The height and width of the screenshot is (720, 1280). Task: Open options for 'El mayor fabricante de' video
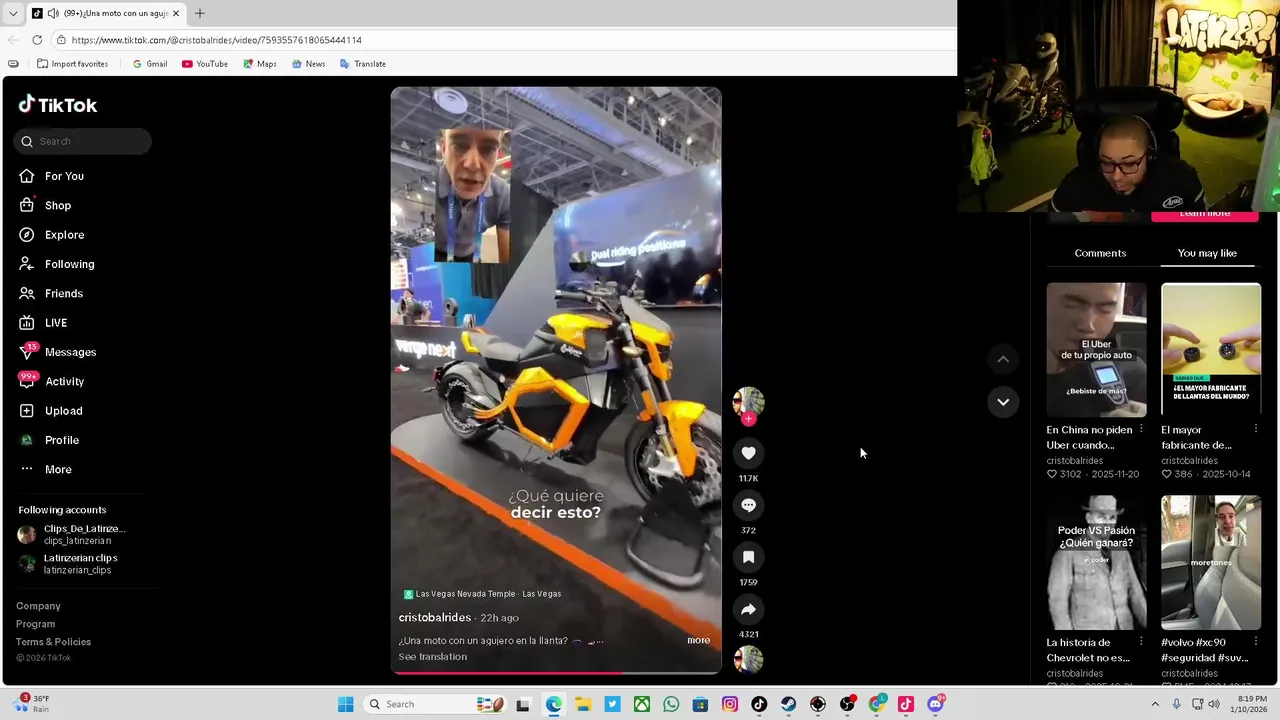coord(1256,430)
